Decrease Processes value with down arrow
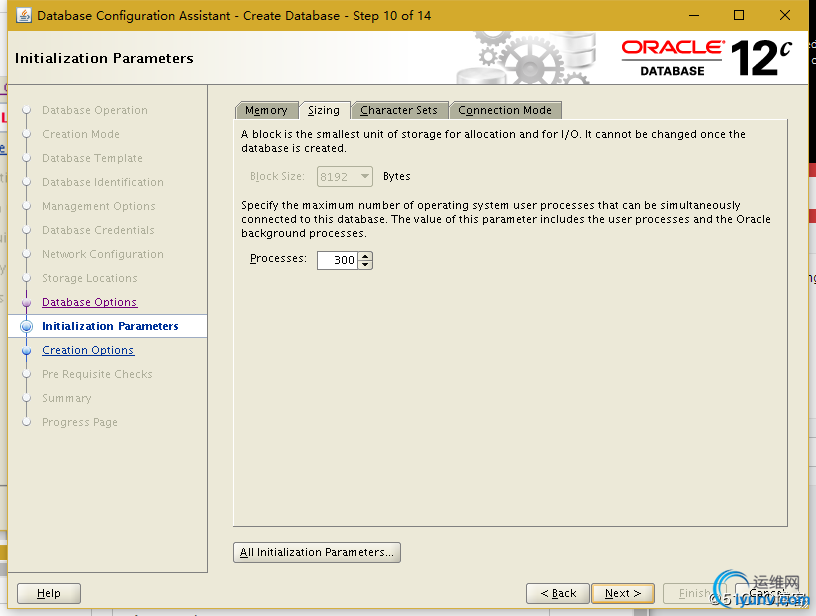Viewport: 816px width, 616px height. (x=365, y=264)
